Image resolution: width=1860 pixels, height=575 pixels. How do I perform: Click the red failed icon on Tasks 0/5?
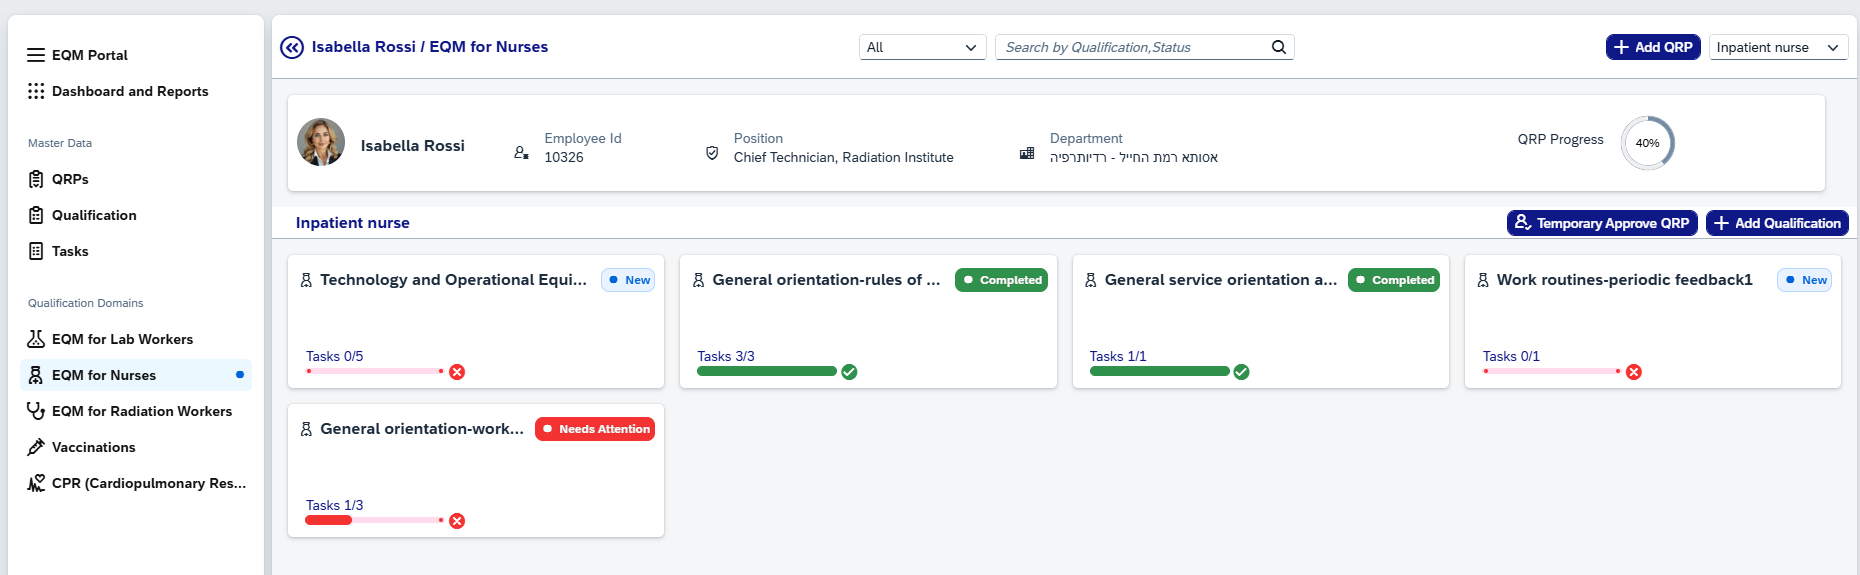coord(457,372)
